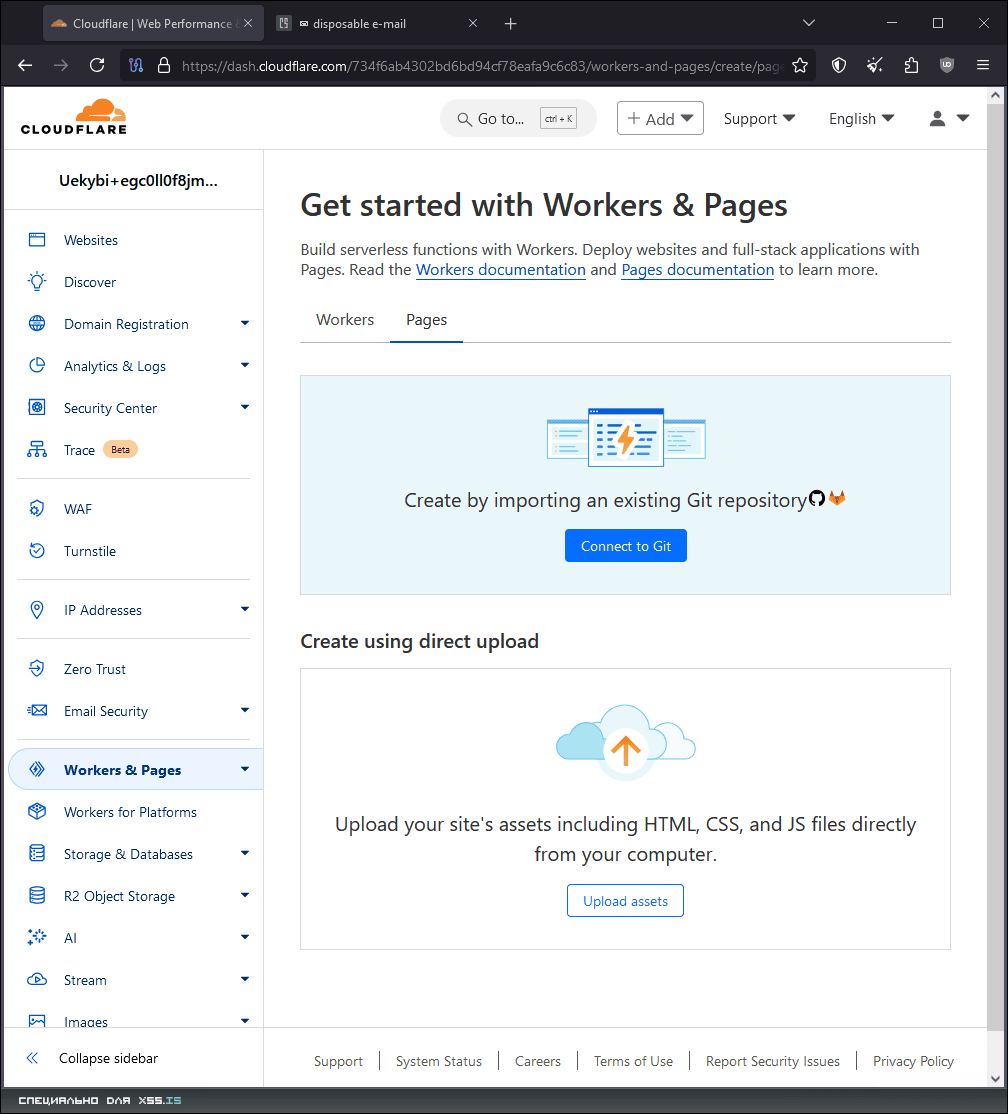Click the Go to search field
The width and height of the screenshot is (1008, 1114).
point(518,119)
